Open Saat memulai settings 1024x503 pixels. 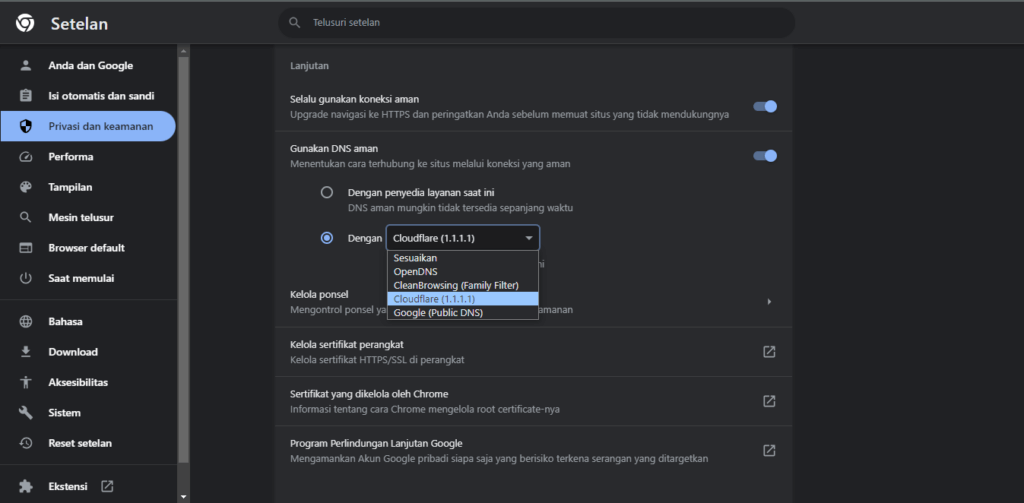point(88,278)
